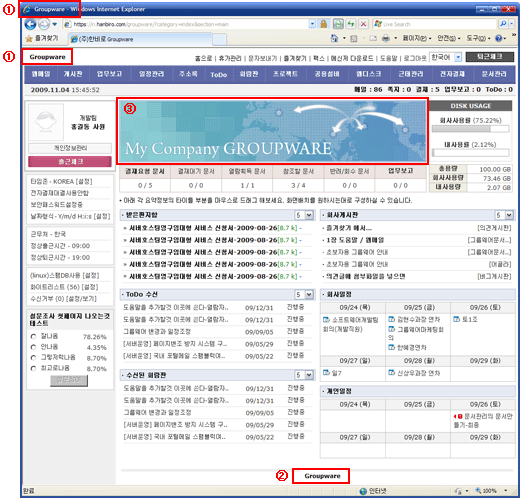Open recent pages dropdown next to Forward
Screen dimensions: 520x499
(55, 24)
